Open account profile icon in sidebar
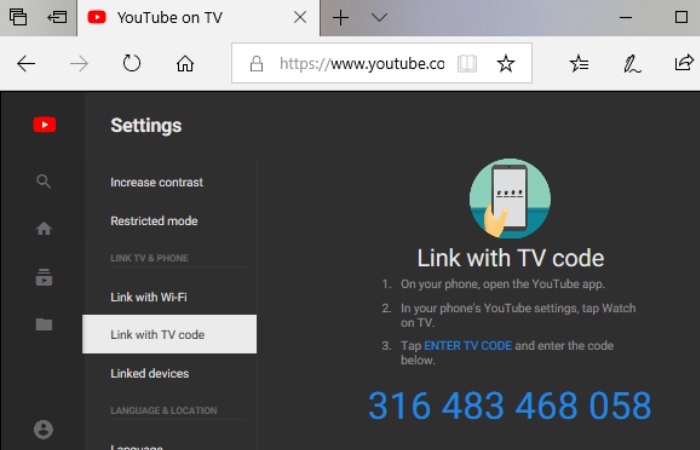 coord(43,429)
